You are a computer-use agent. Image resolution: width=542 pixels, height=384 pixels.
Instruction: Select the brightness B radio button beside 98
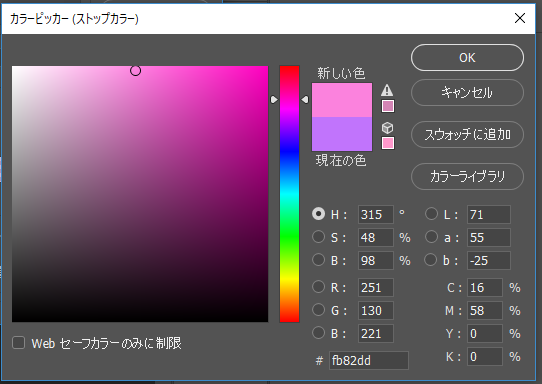318,260
